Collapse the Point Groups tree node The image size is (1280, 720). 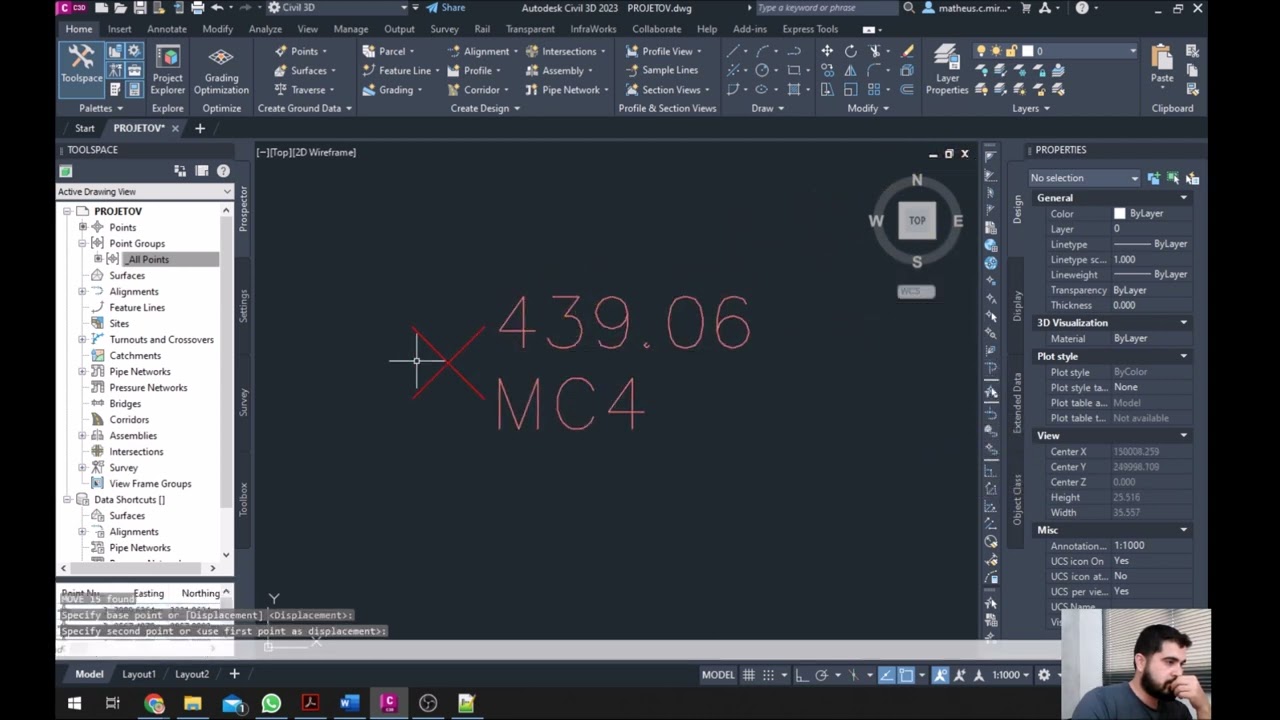83,244
